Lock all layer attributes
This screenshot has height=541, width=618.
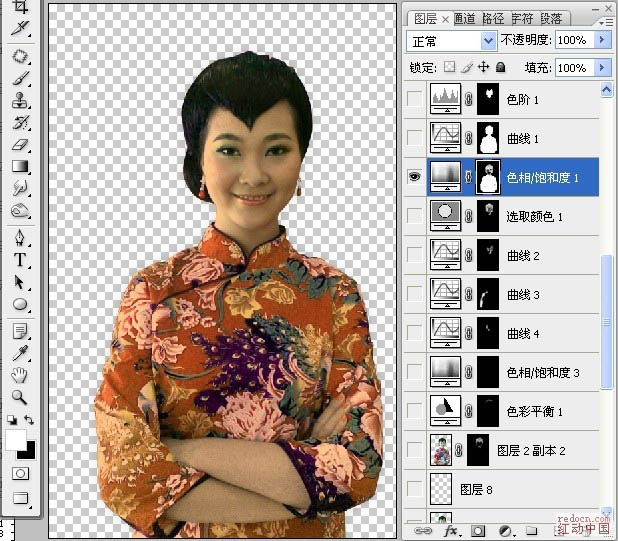[501, 67]
